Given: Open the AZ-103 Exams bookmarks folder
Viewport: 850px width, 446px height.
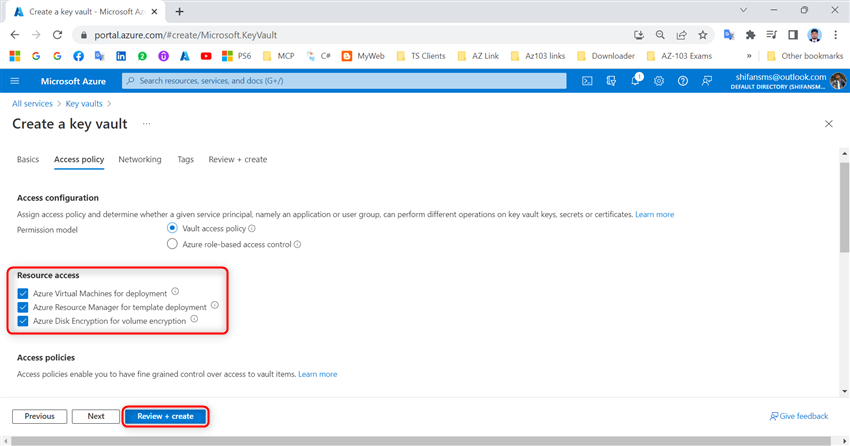Looking at the screenshot, I should 679,56.
